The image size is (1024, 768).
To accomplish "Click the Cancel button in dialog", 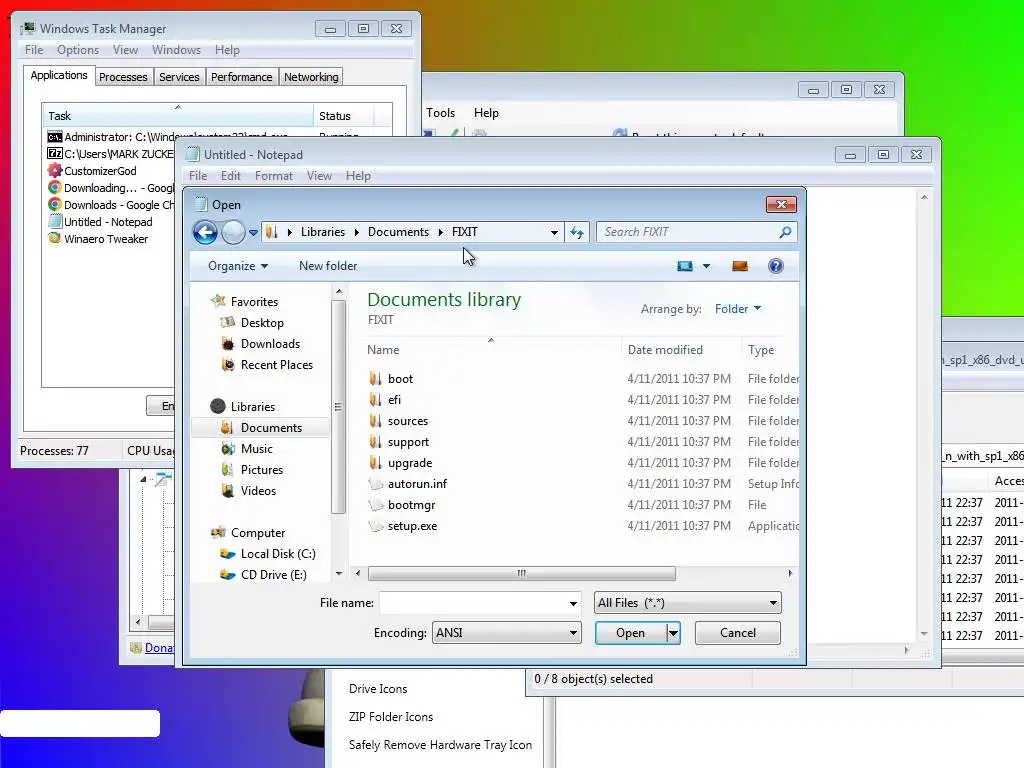I will pos(737,633).
